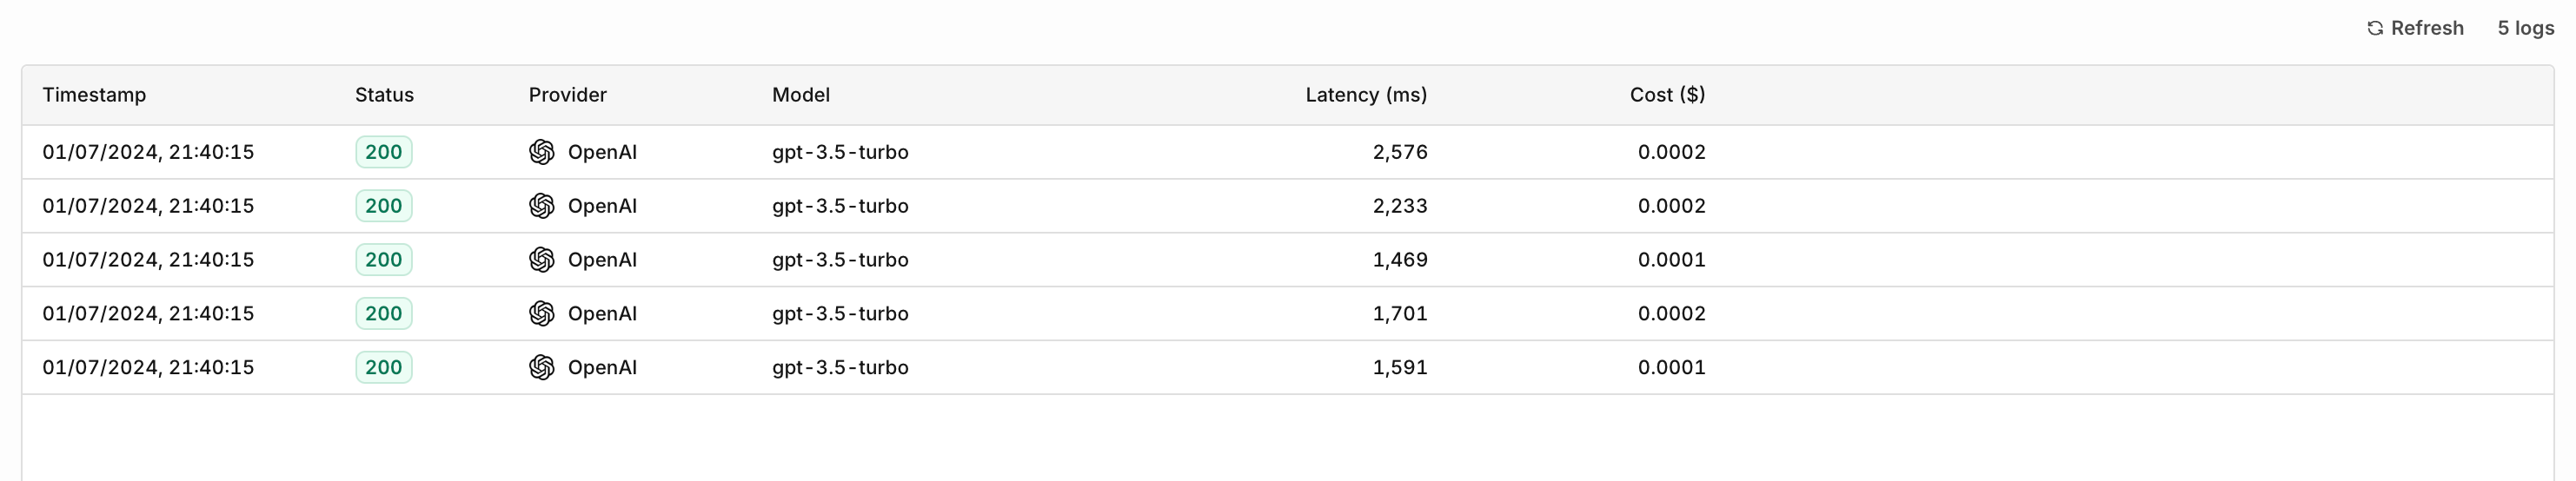Click gpt-3.5-turbo in the 1,701 latency row

pyautogui.click(x=840, y=314)
